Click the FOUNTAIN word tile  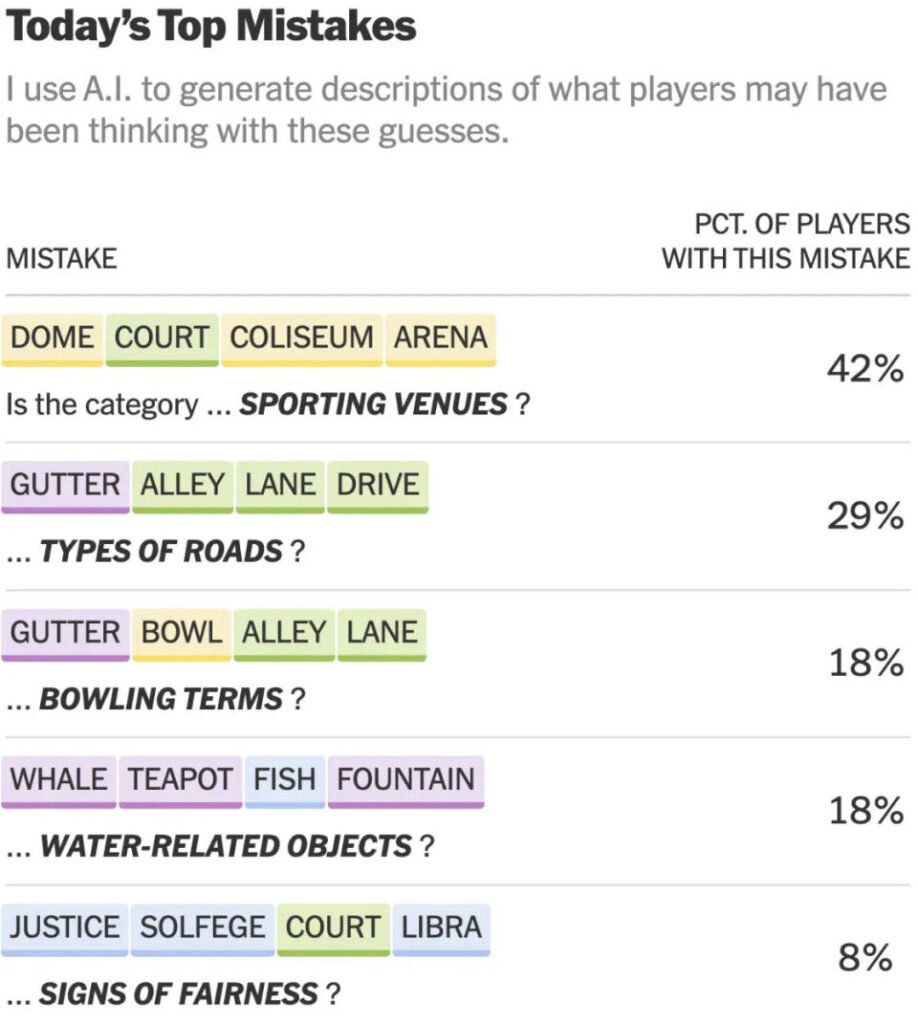406,781
